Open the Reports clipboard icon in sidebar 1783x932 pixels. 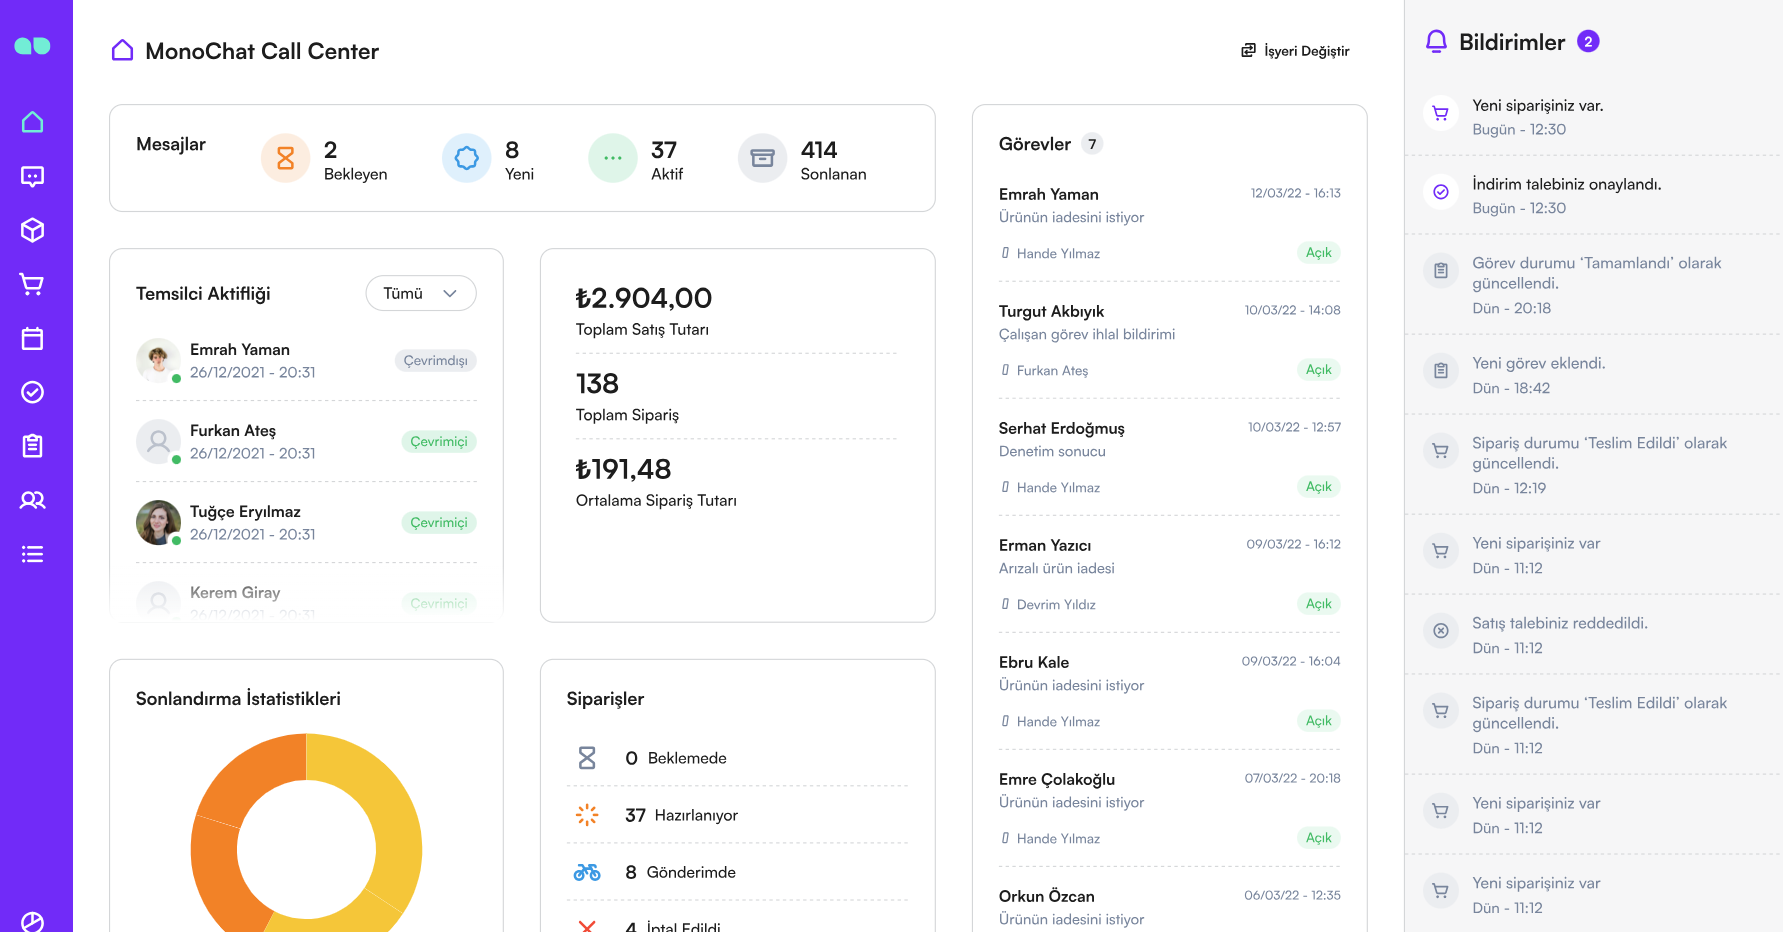tap(33, 446)
